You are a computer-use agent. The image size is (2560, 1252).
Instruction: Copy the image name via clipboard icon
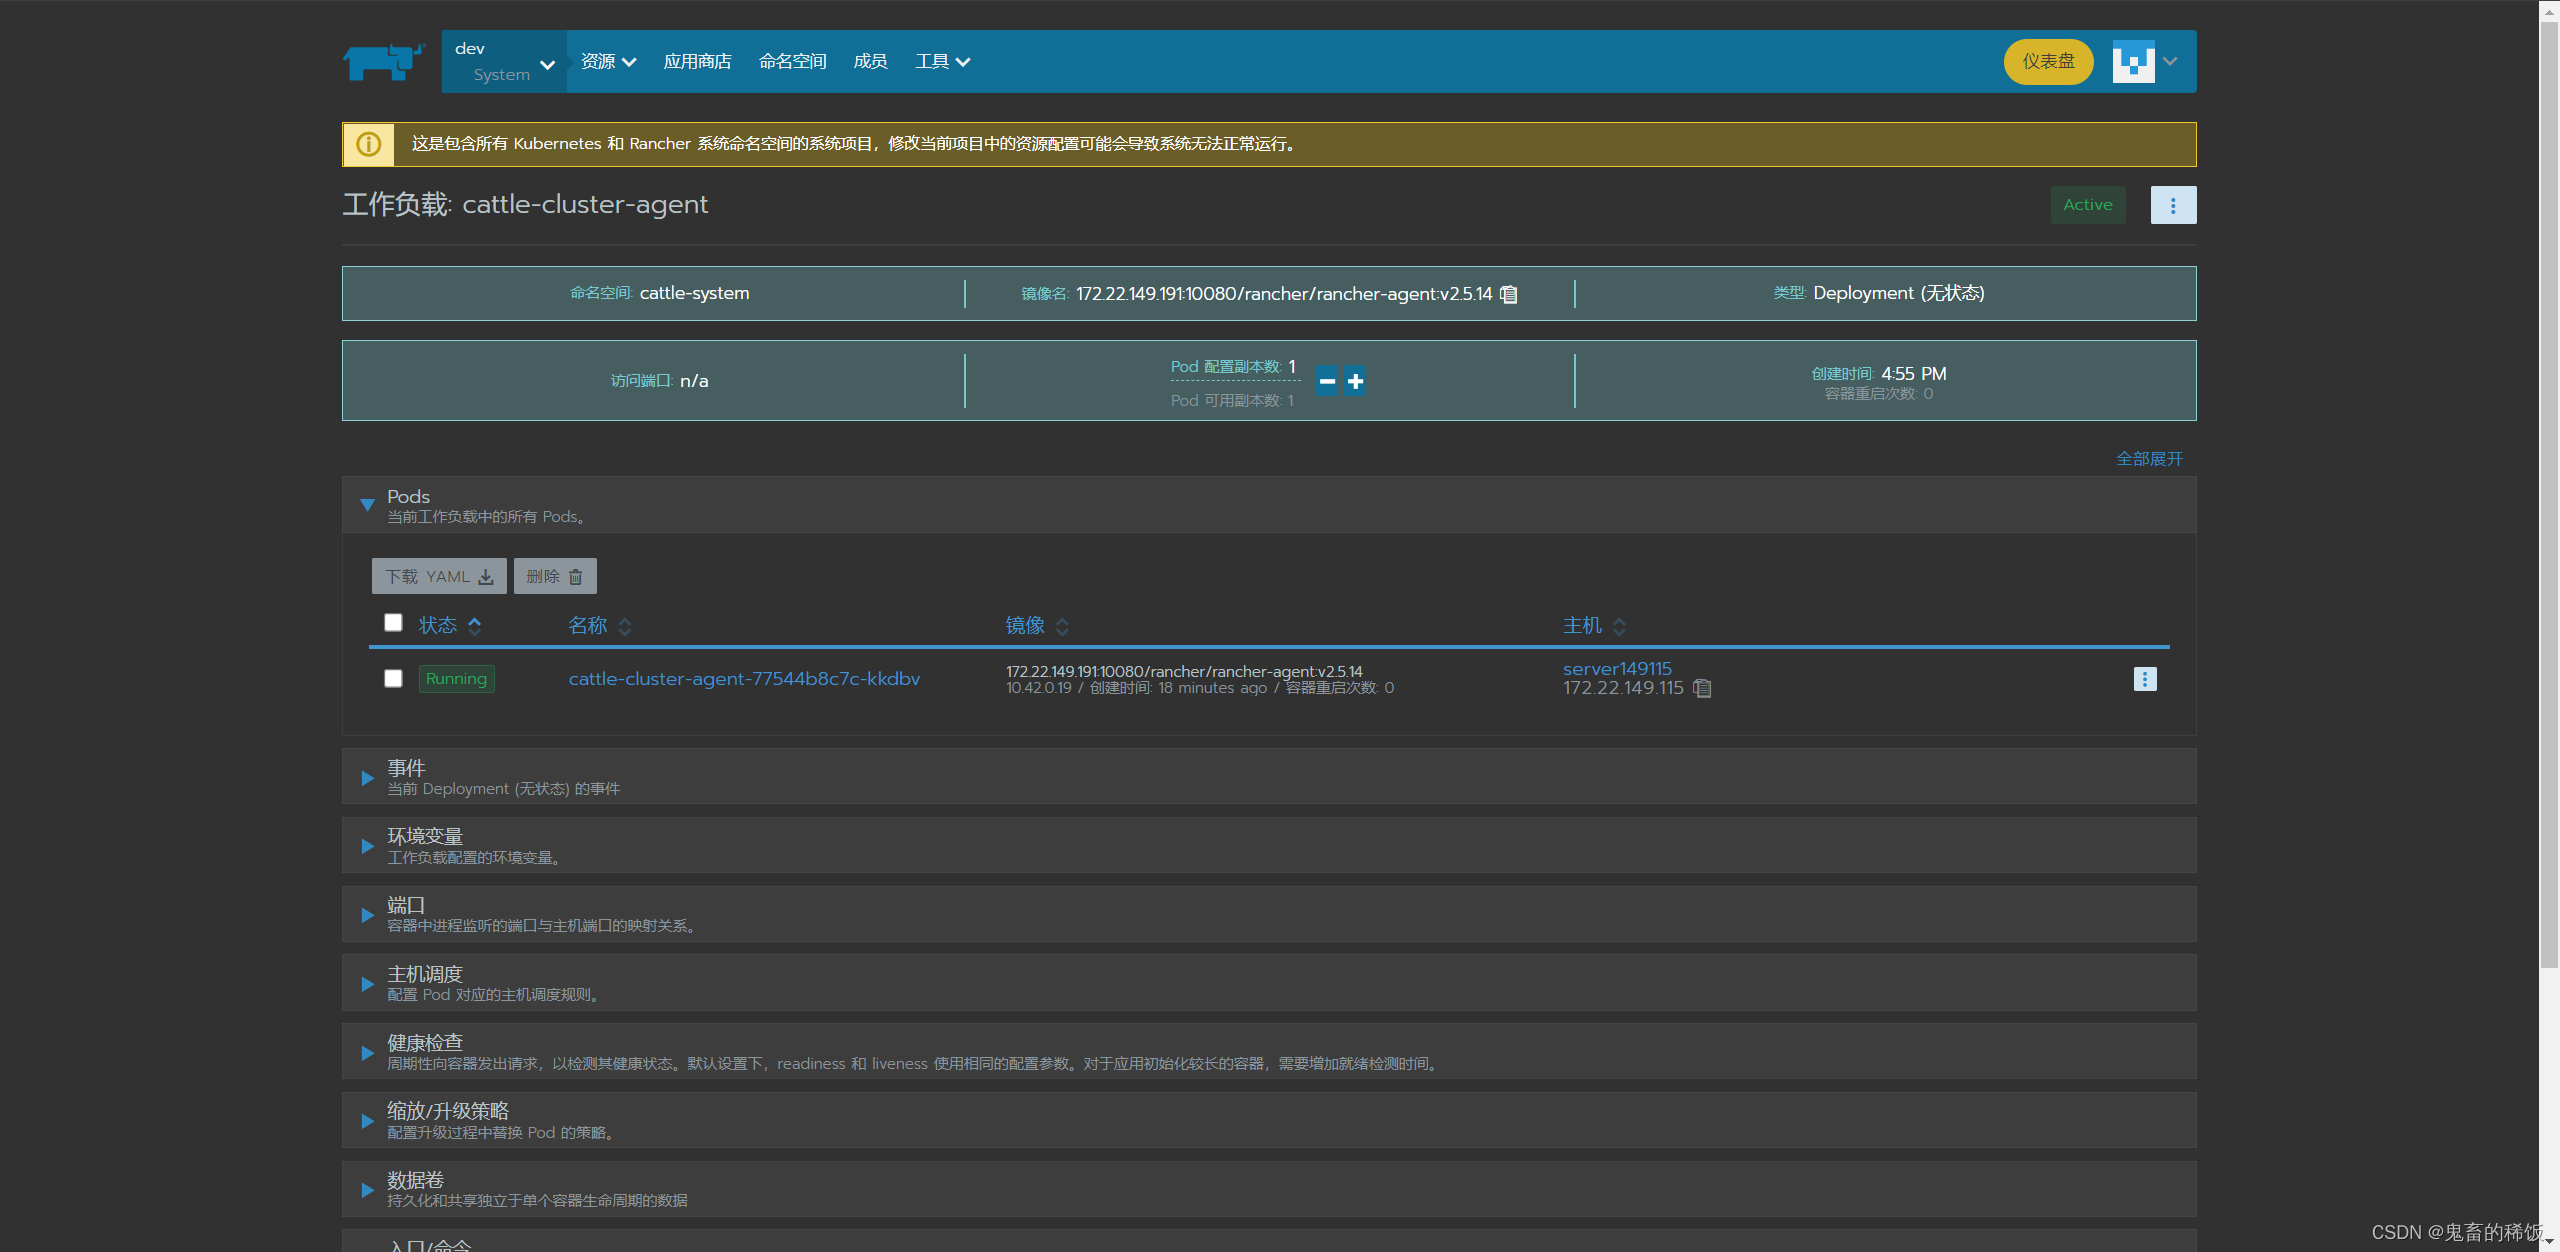pyautogui.click(x=1509, y=294)
